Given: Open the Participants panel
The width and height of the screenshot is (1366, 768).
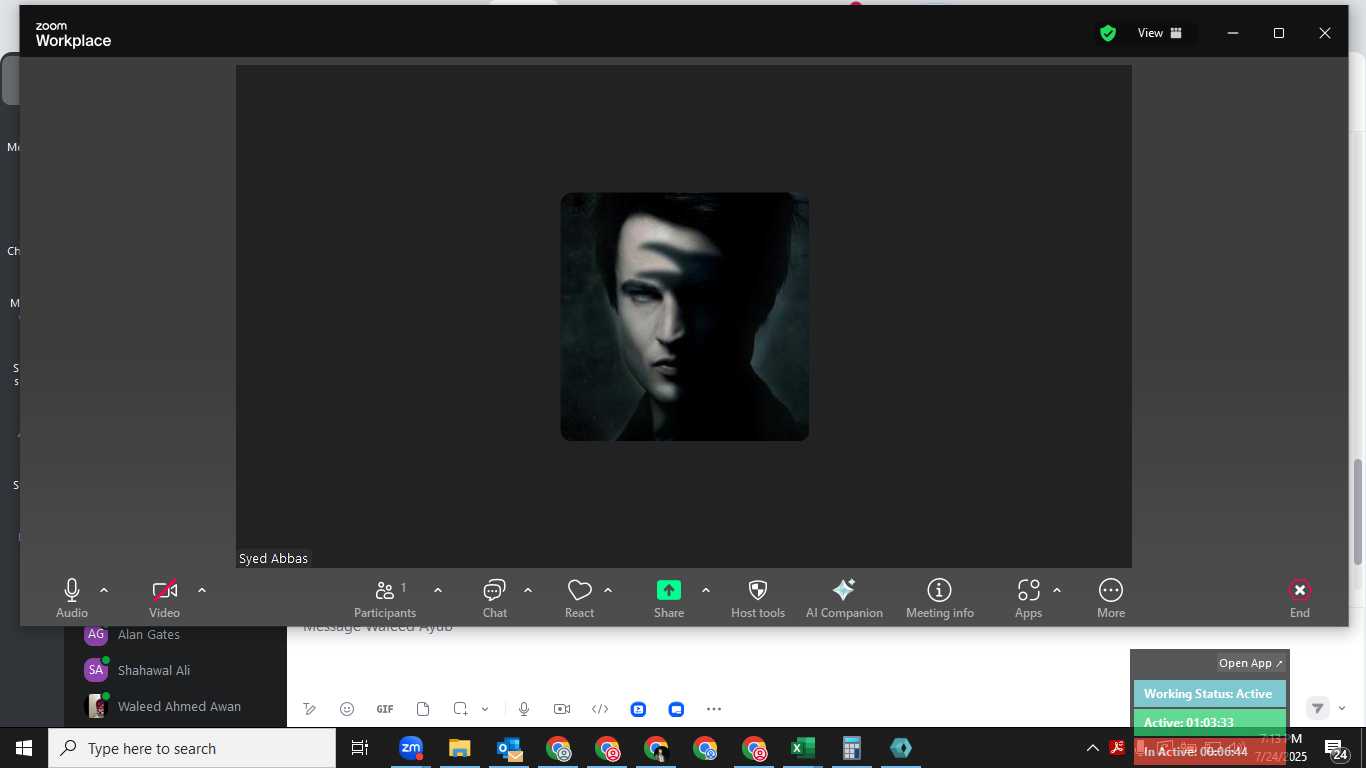Looking at the screenshot, I should (385, 598).
